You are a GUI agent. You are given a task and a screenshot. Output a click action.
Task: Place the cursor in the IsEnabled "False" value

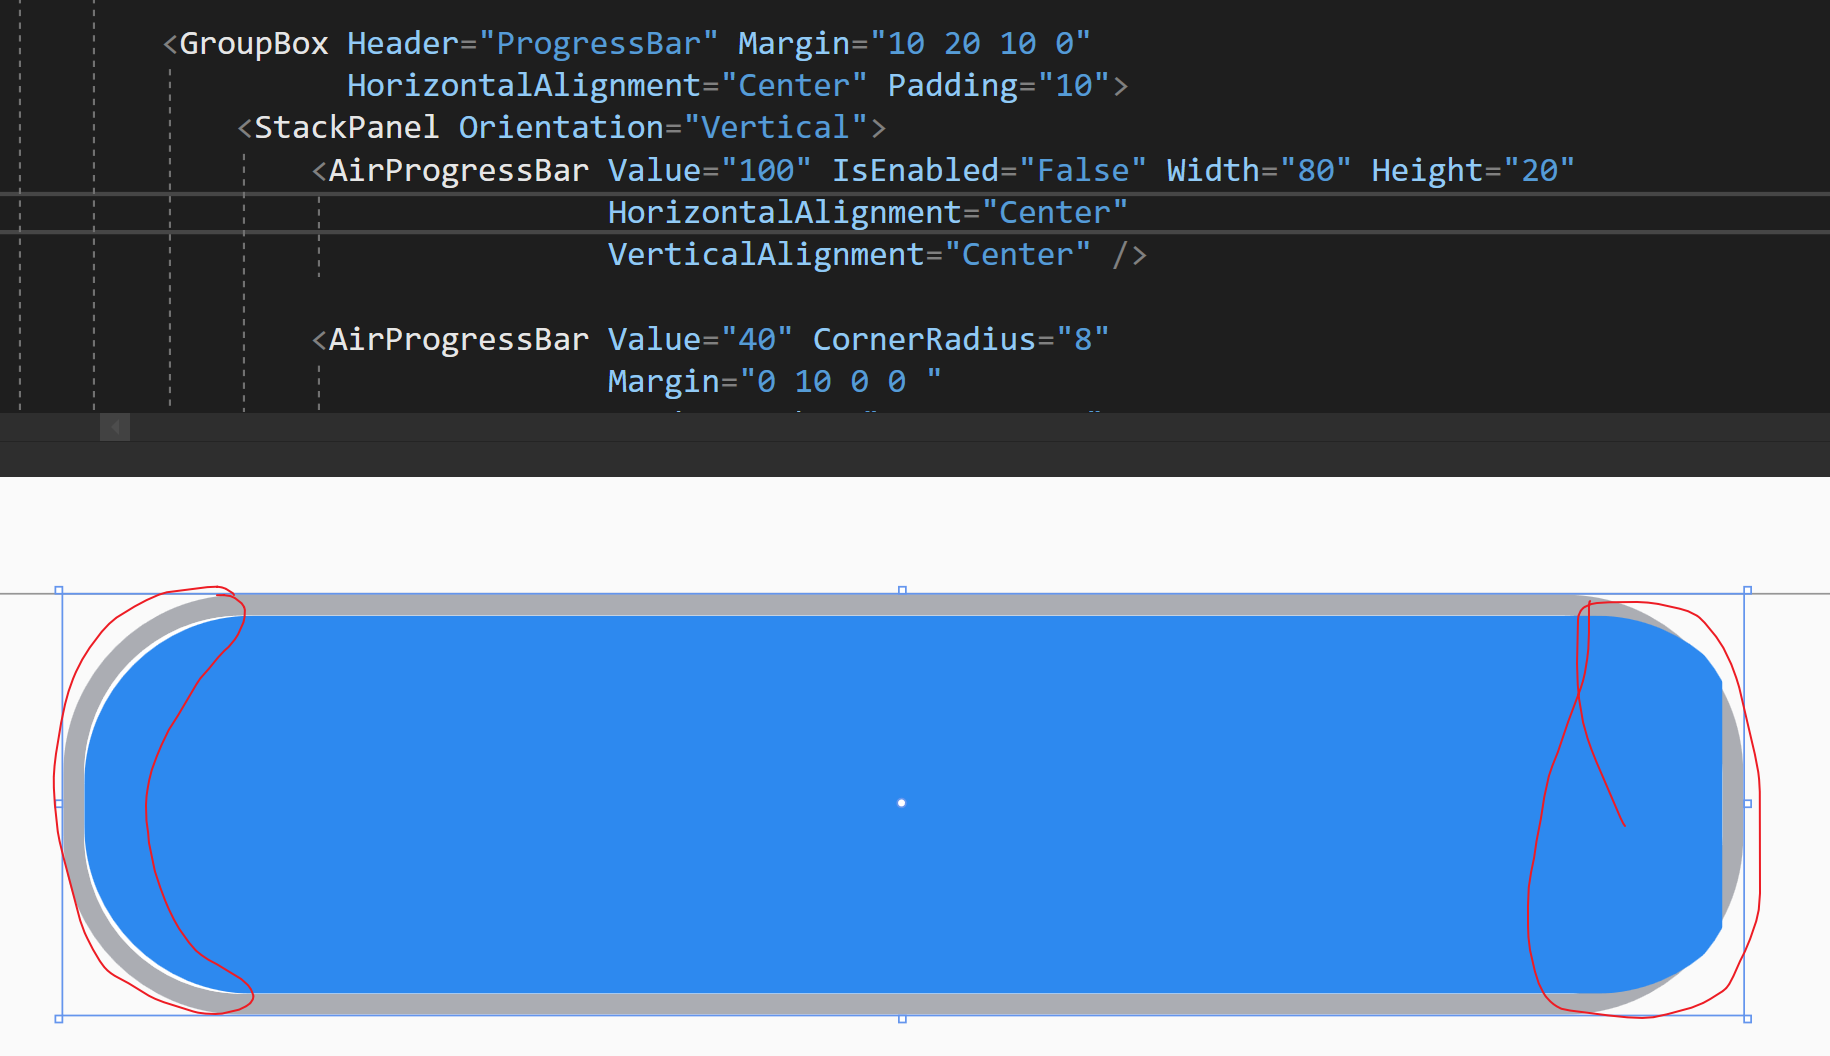coord(1083,170)
